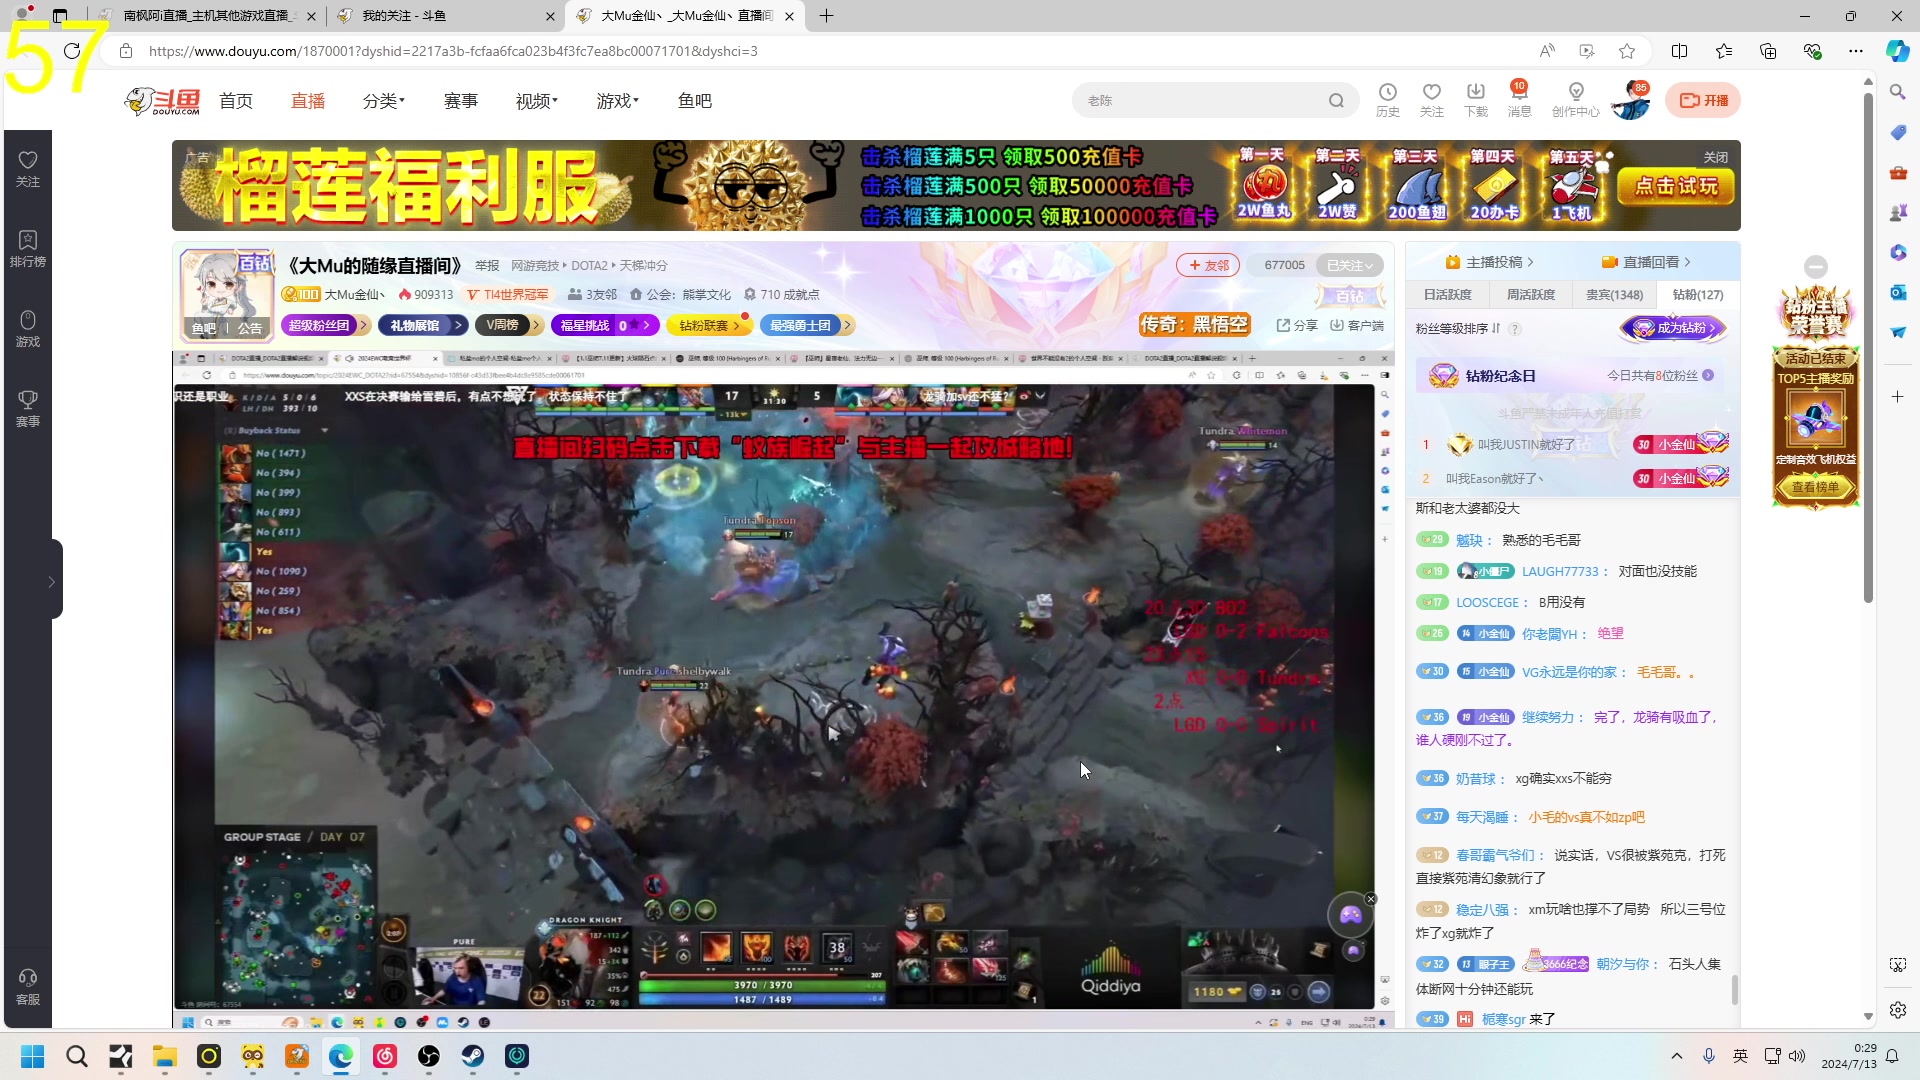Expand the 分类 dropdown in navigation
Screen dimensions: 1920x1080
pyautogui.click(x=384, y=101)
